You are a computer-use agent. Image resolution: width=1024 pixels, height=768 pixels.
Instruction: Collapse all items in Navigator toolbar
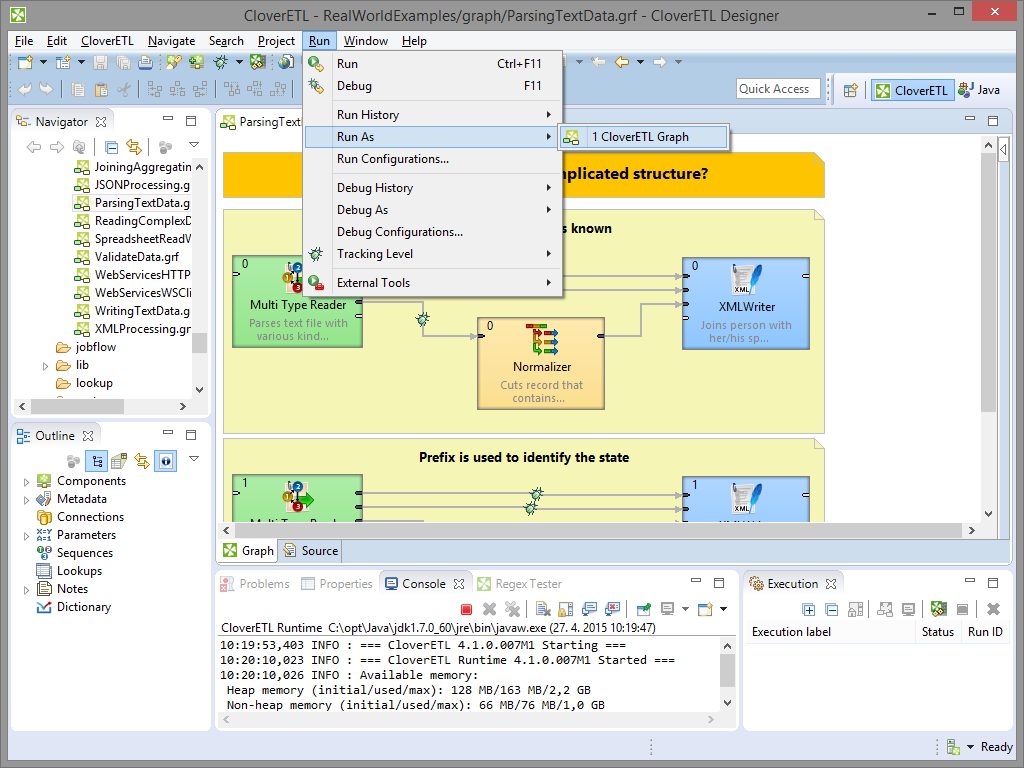point(112,147)
